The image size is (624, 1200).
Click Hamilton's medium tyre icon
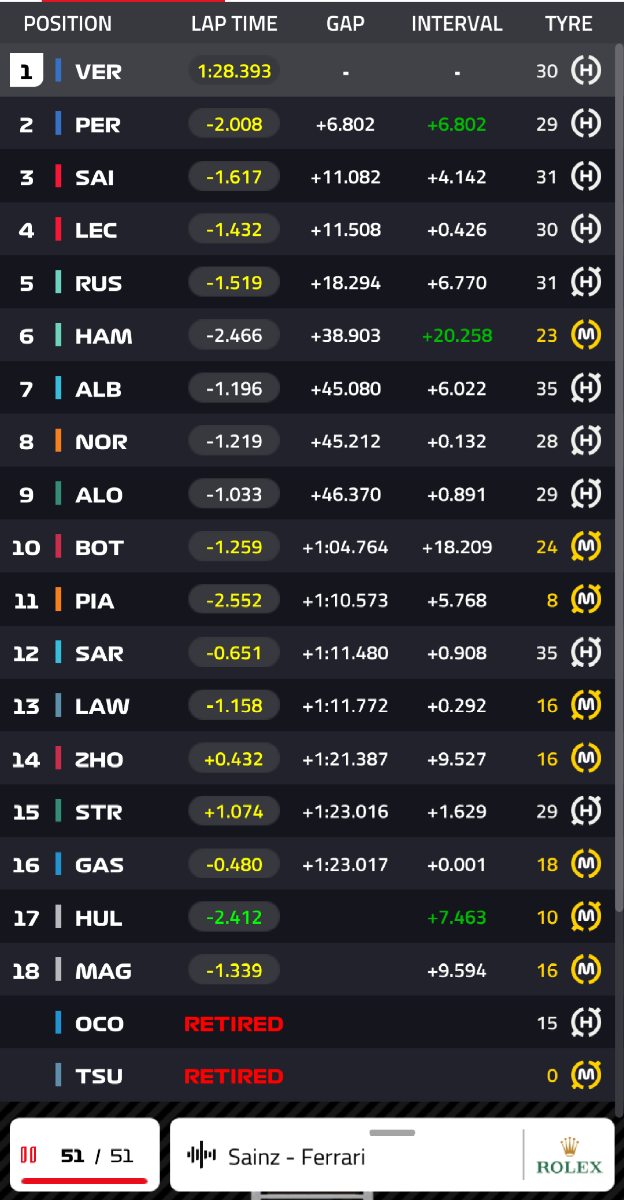click(585, 336)
